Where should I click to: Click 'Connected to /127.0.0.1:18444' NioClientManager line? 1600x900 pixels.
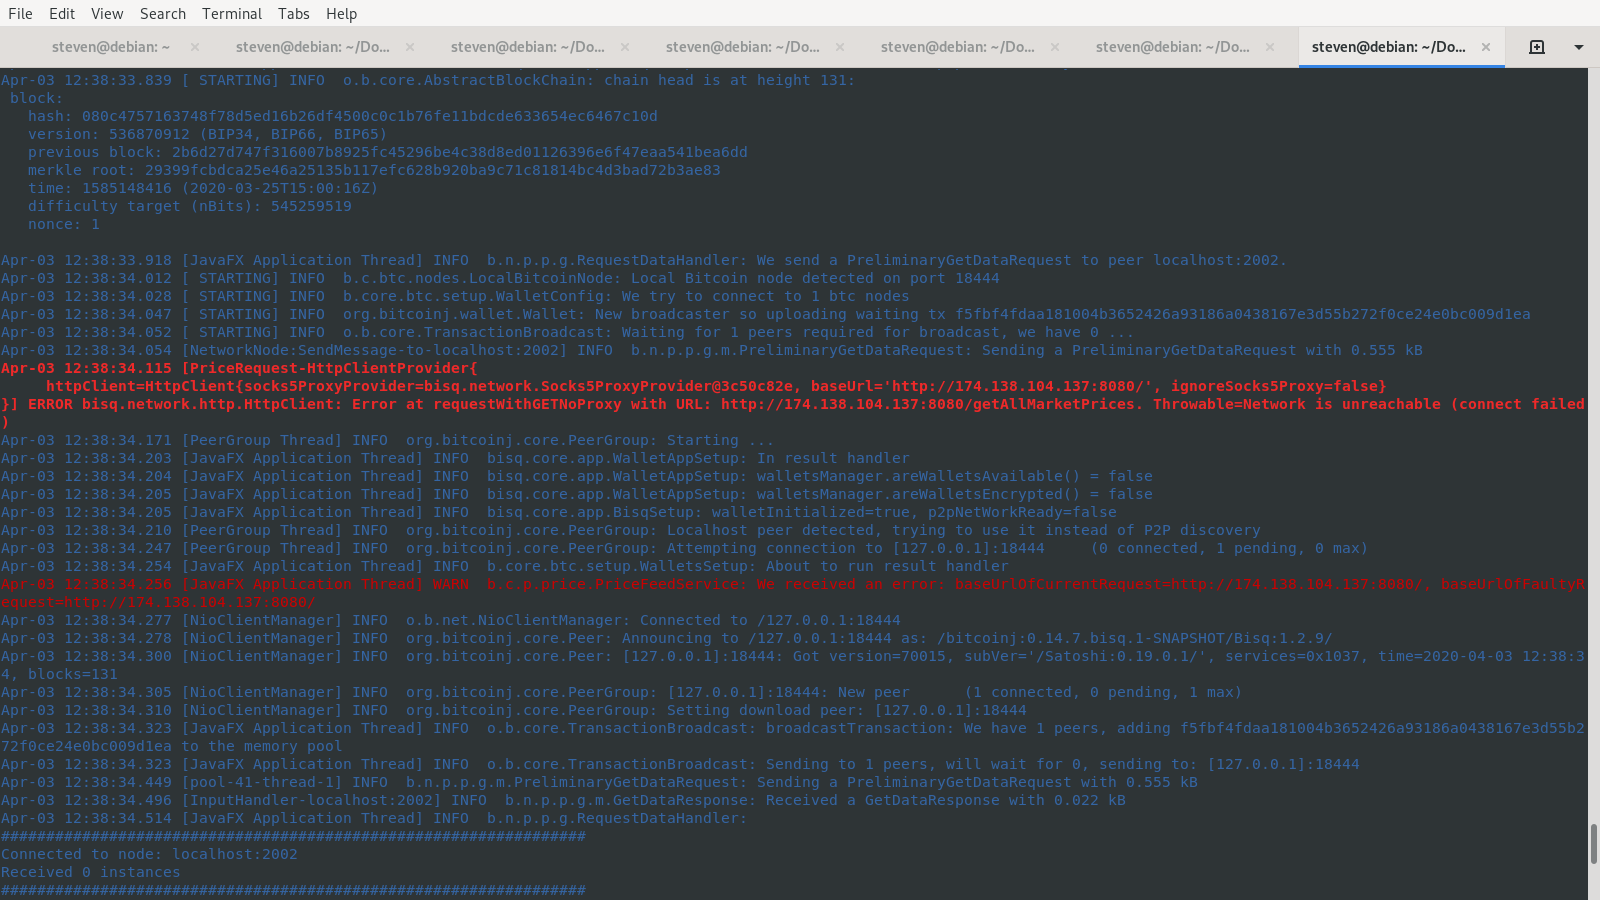click(x=451, y=620)
